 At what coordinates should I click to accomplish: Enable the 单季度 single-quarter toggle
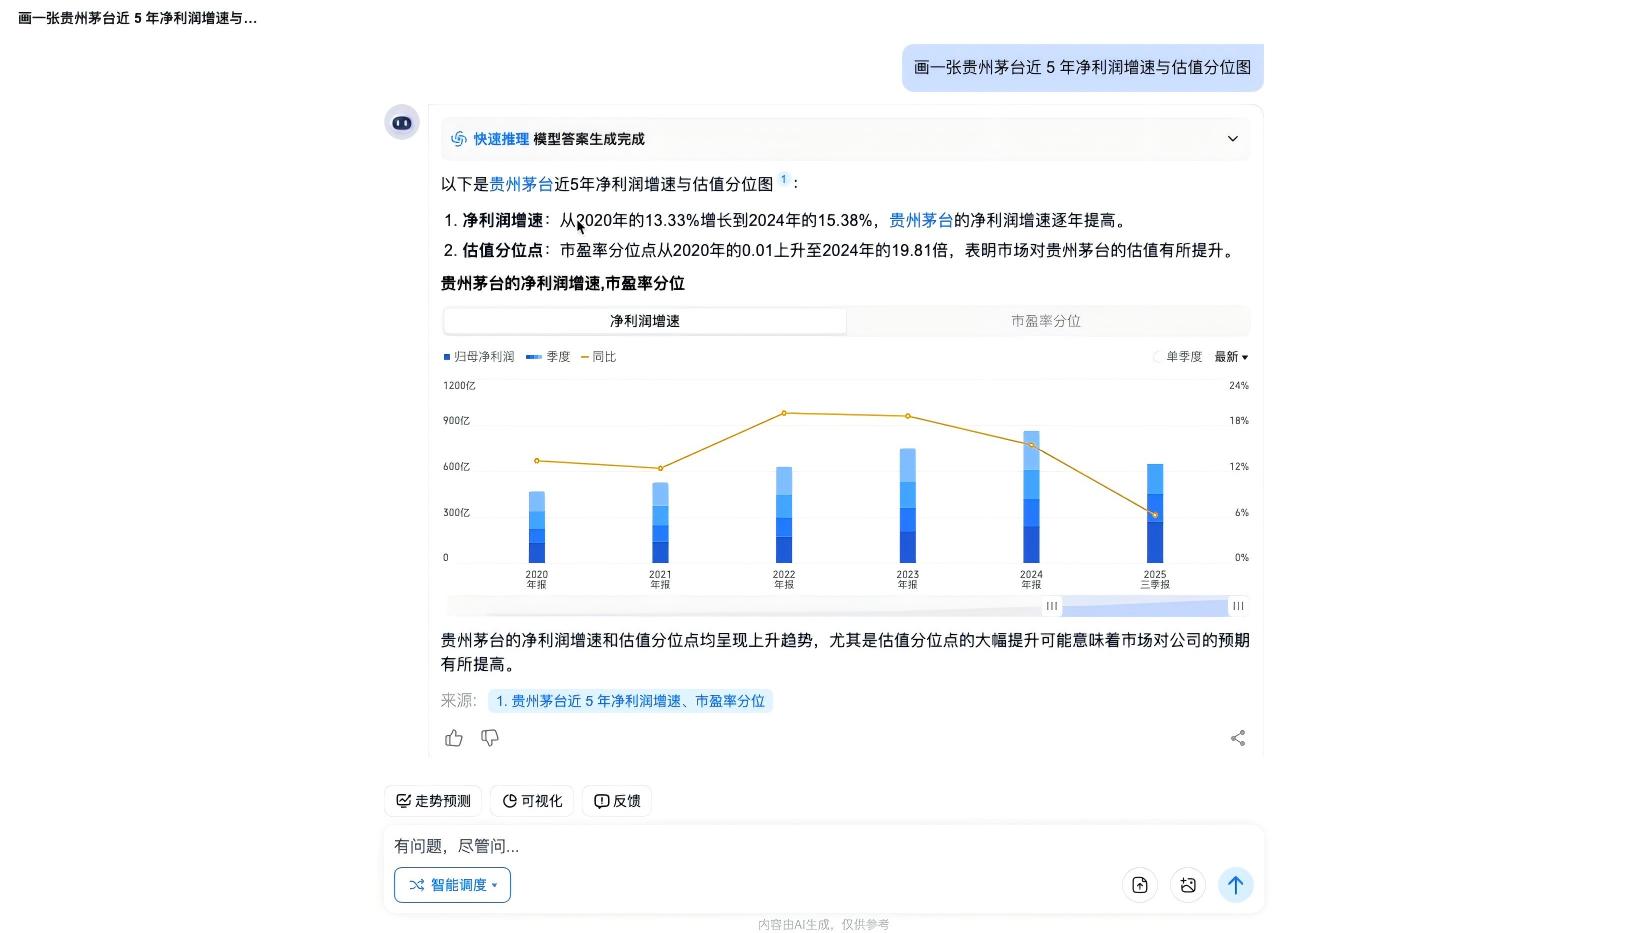pos(1176,356)
